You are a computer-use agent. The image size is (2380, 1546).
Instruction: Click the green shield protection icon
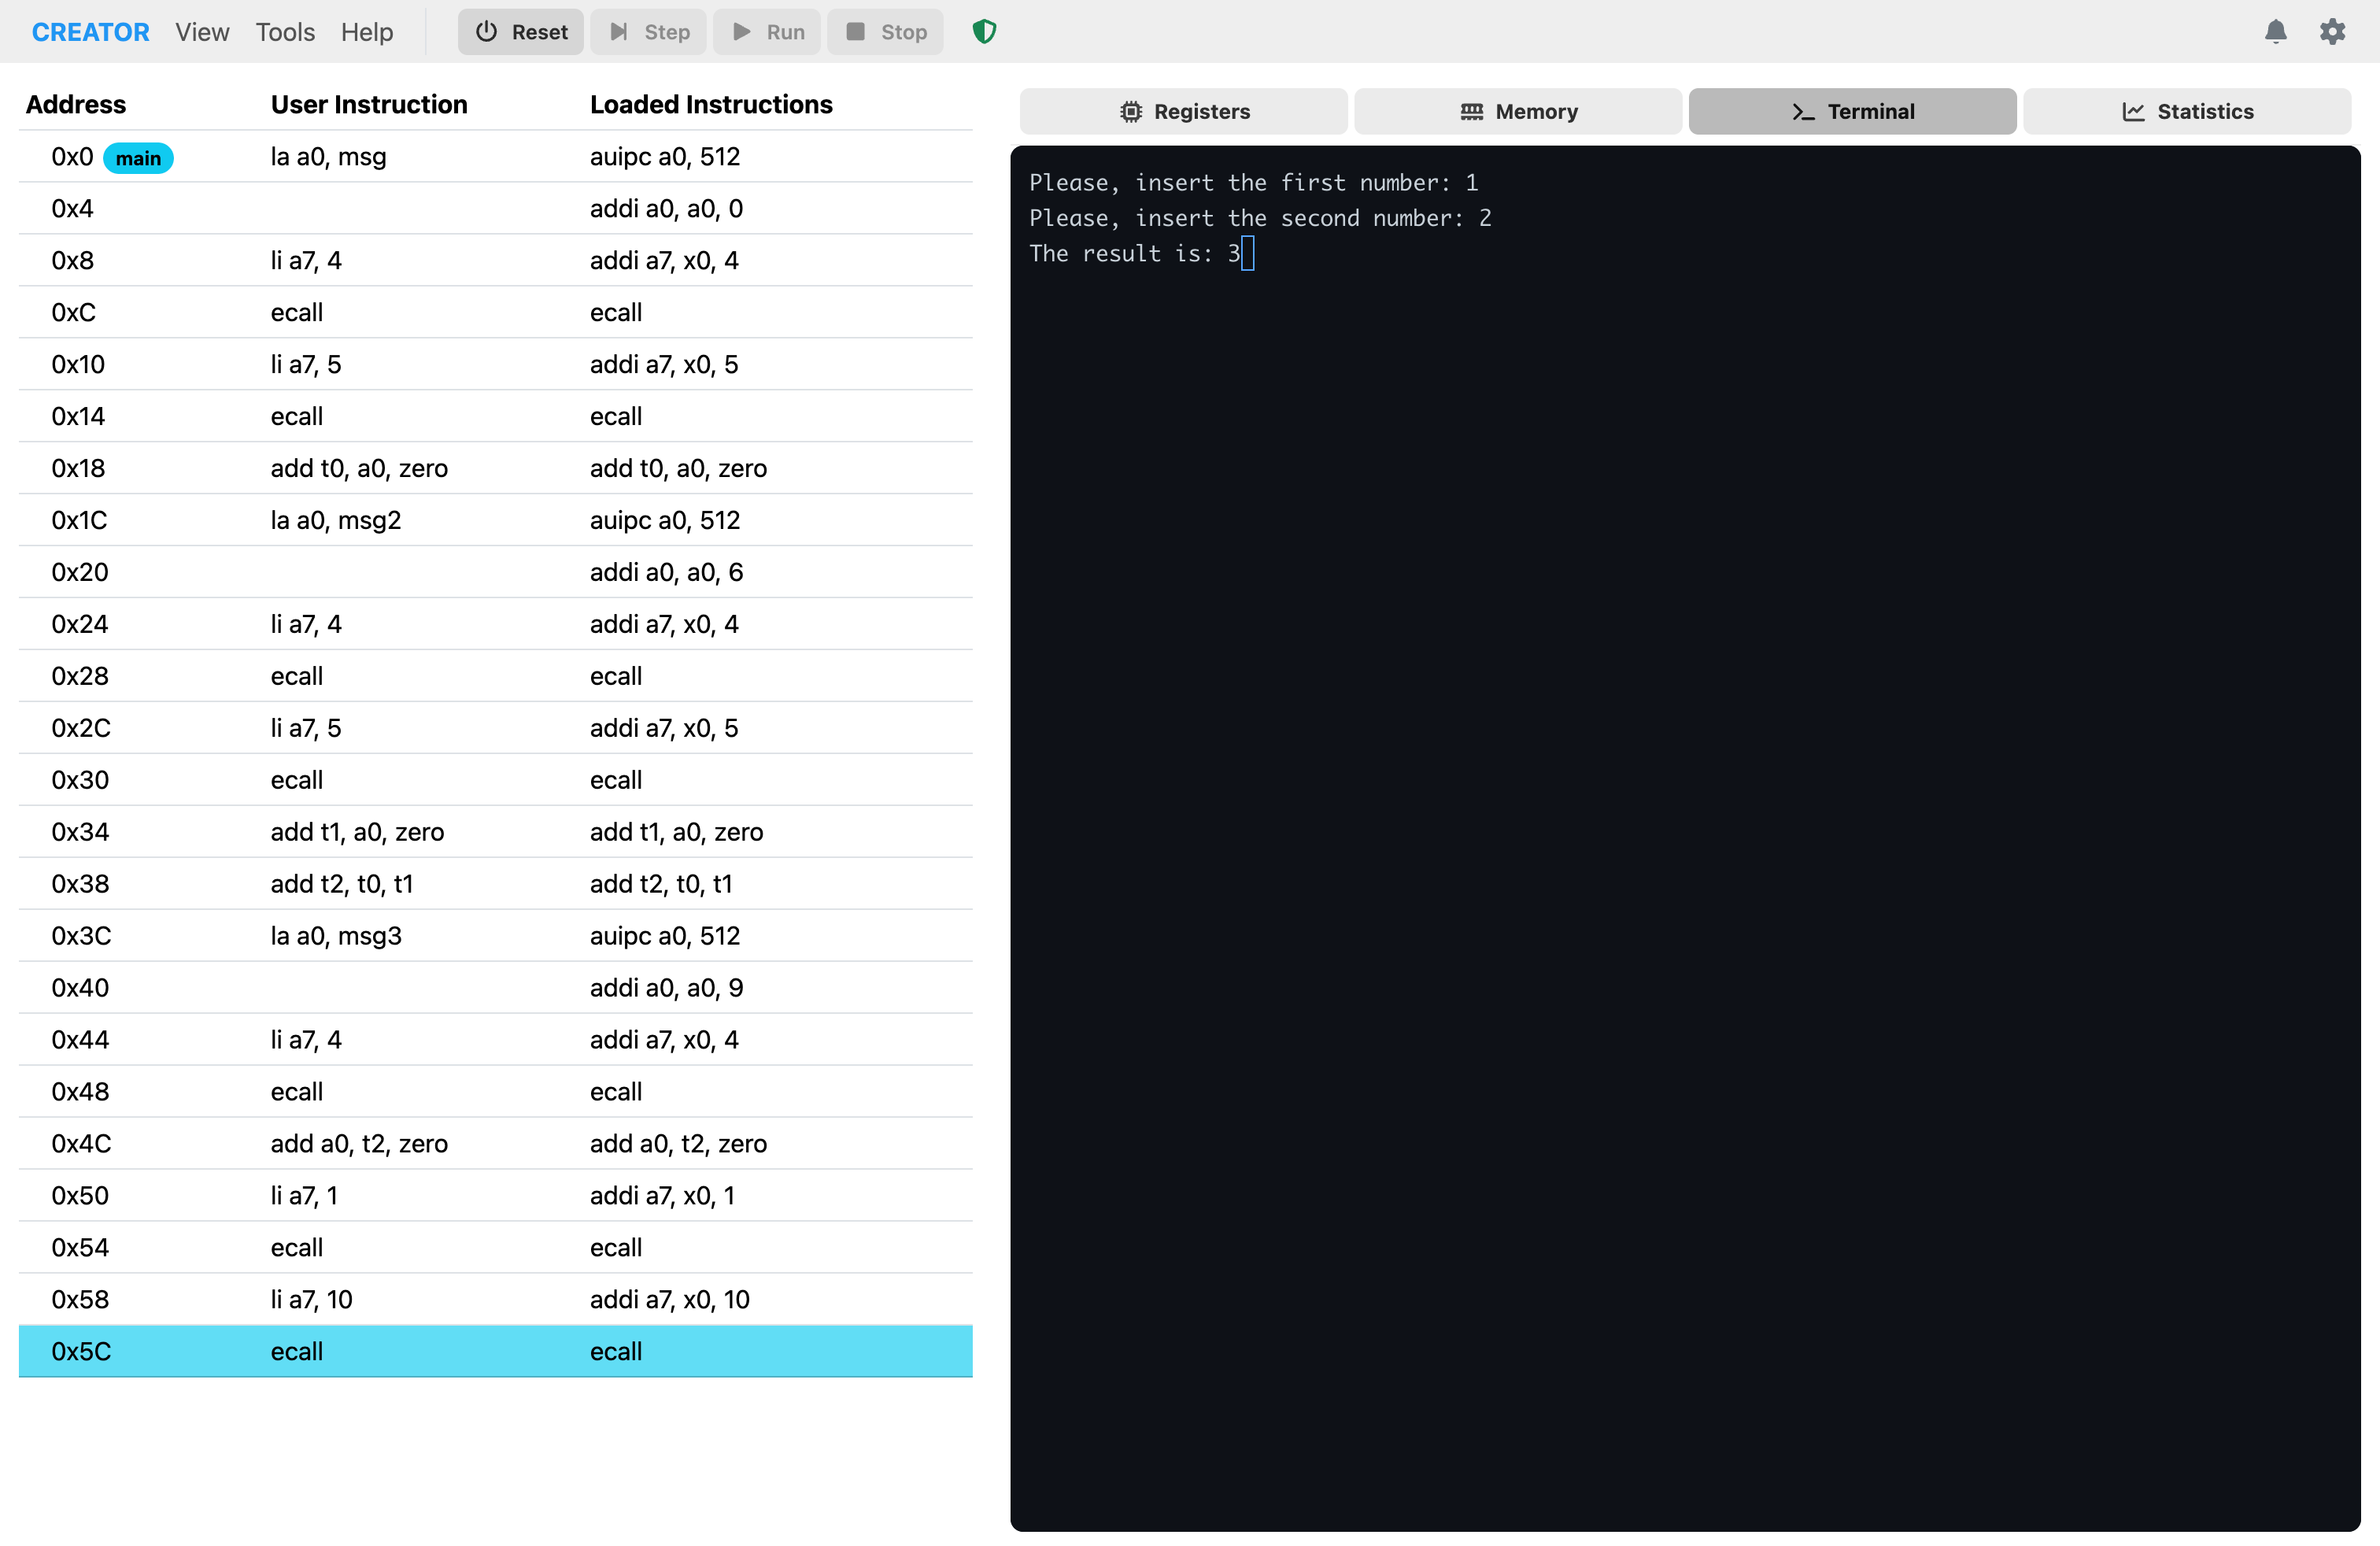click(983, 31)
